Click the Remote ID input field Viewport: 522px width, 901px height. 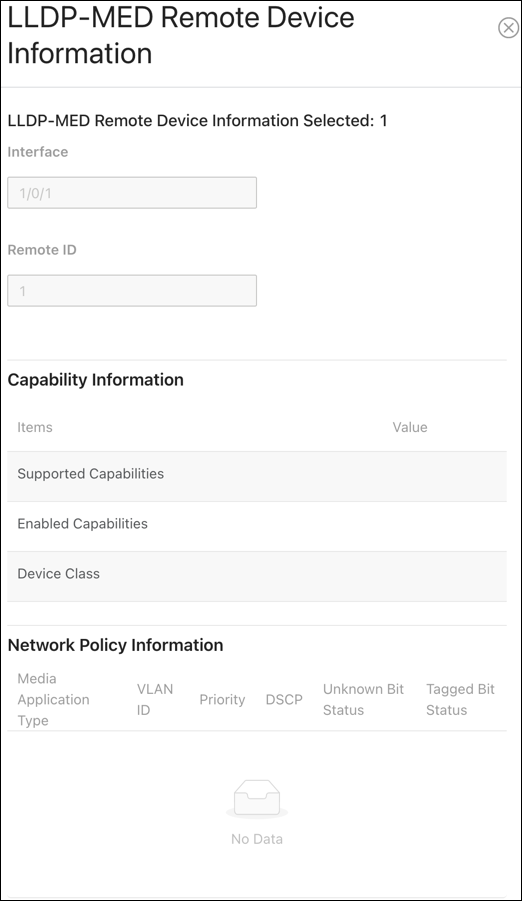click(132, 291)
